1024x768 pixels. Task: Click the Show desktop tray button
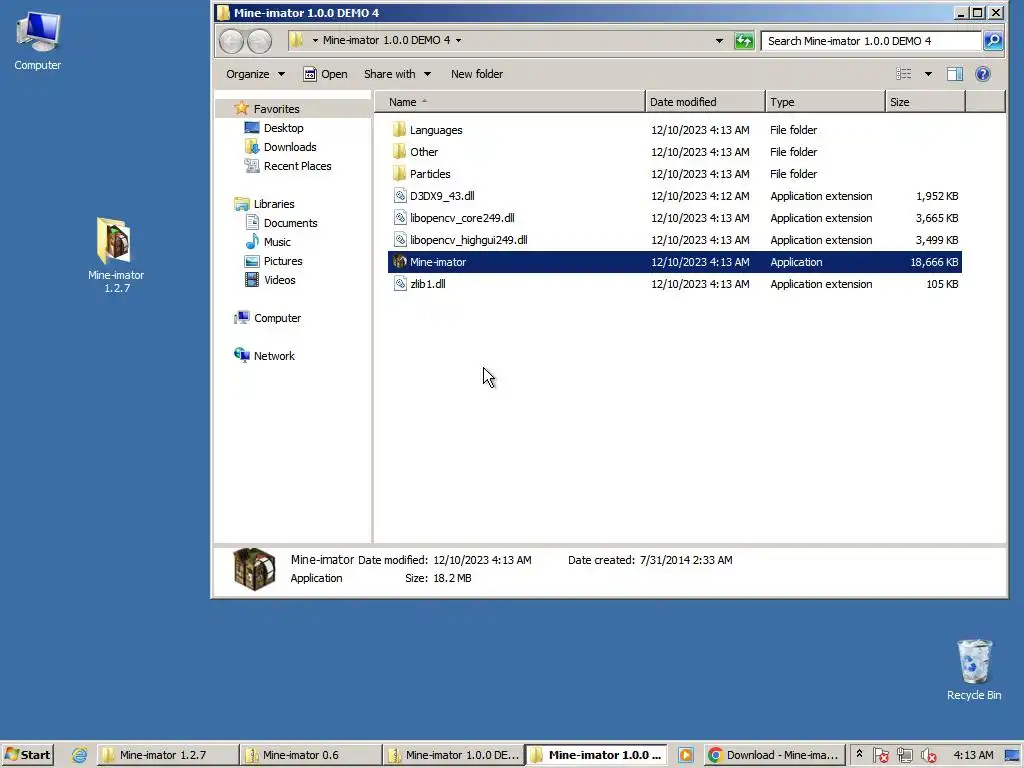pyautogui.click(x=1013, y=755)
